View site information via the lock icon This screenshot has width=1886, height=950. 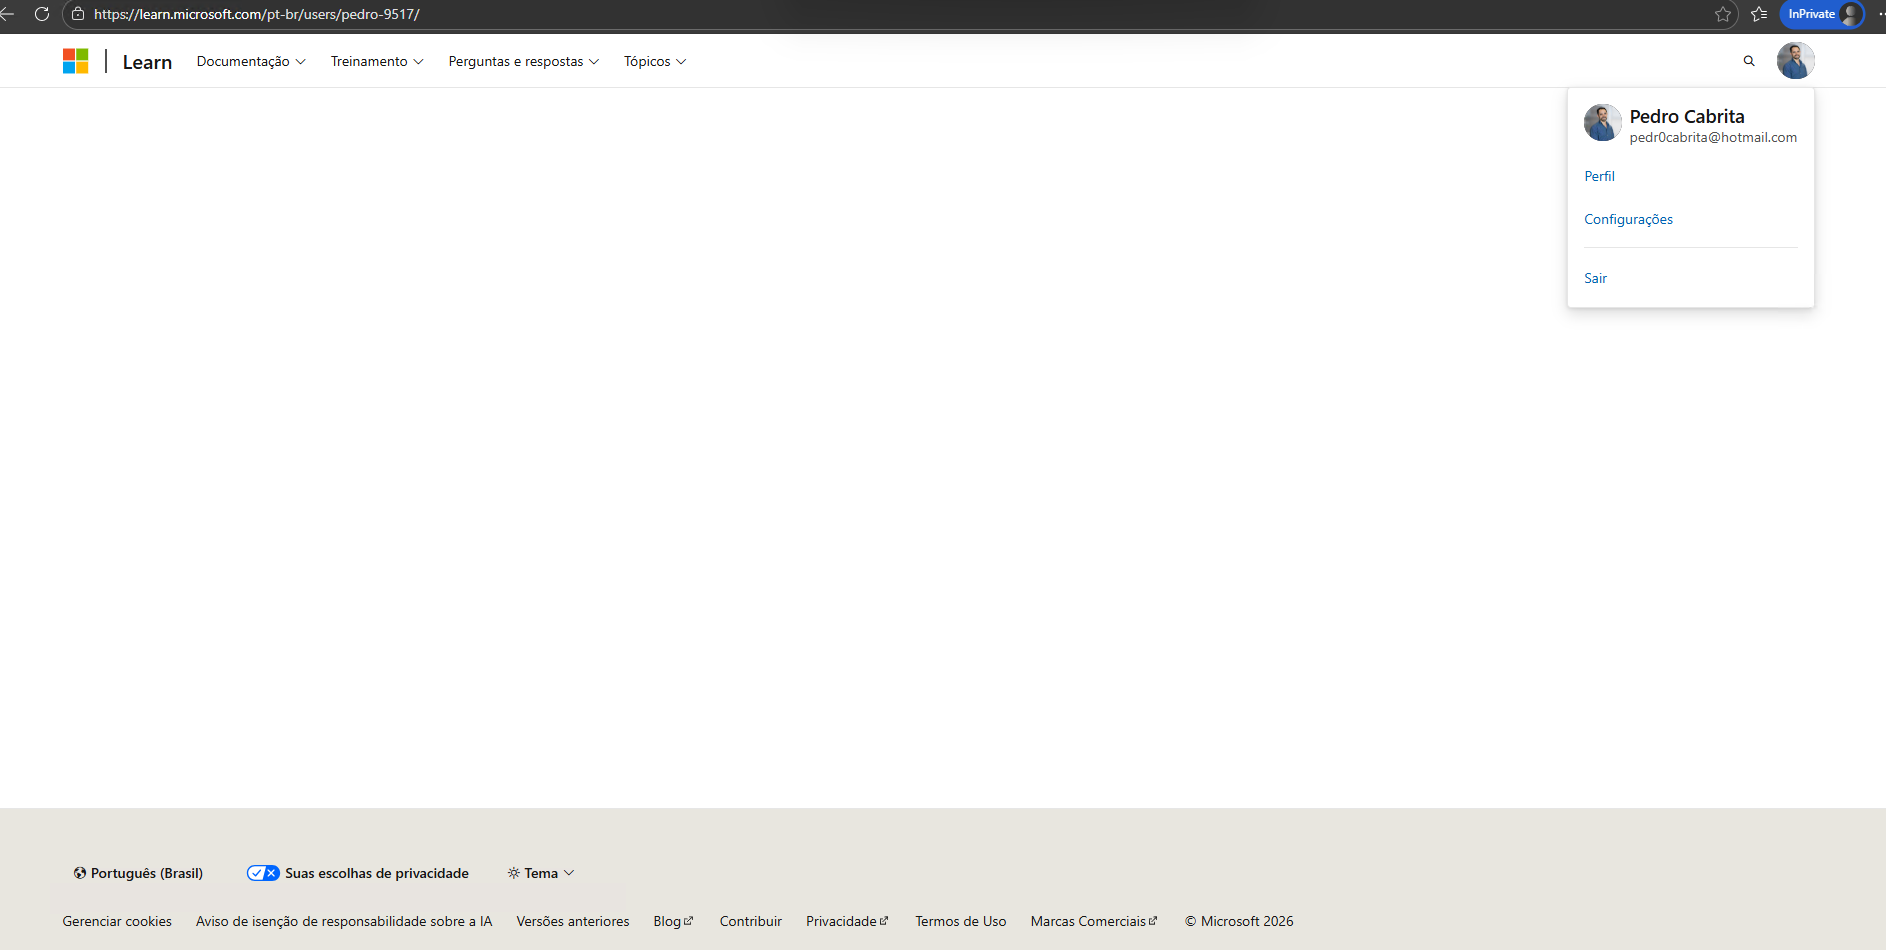coord(78,14)
